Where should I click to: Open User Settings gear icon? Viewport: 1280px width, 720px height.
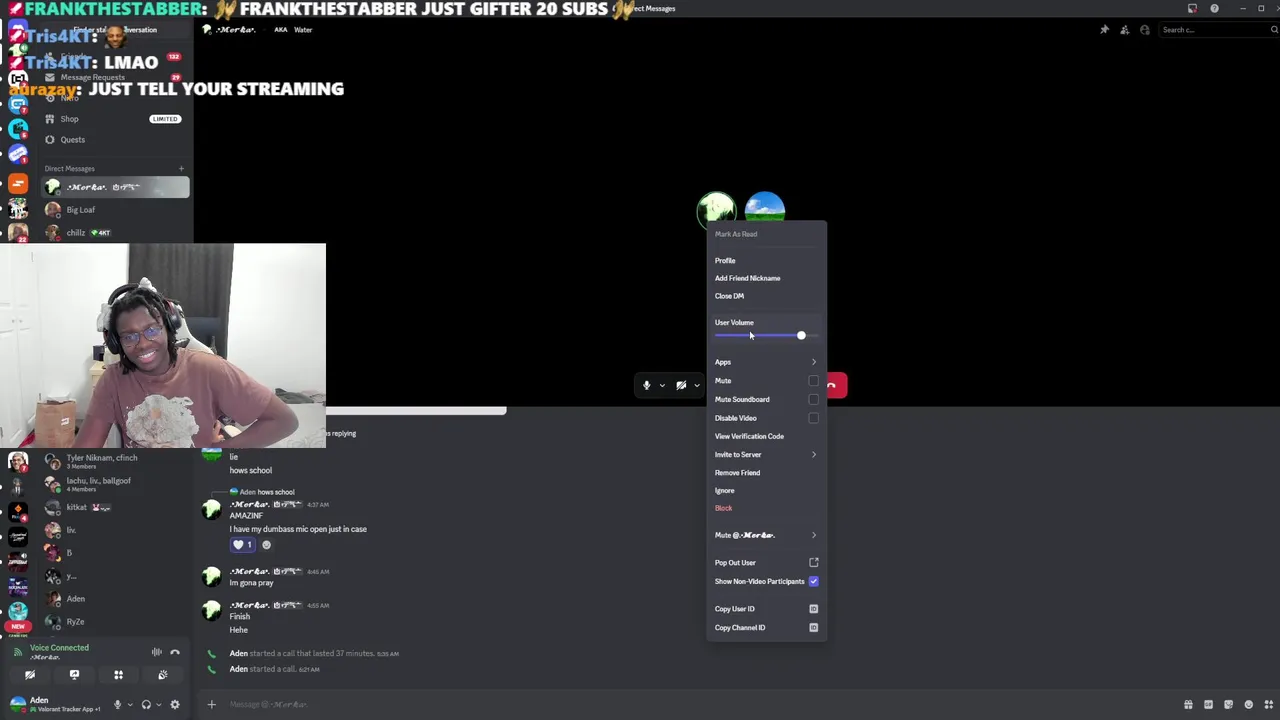[175, 704]
